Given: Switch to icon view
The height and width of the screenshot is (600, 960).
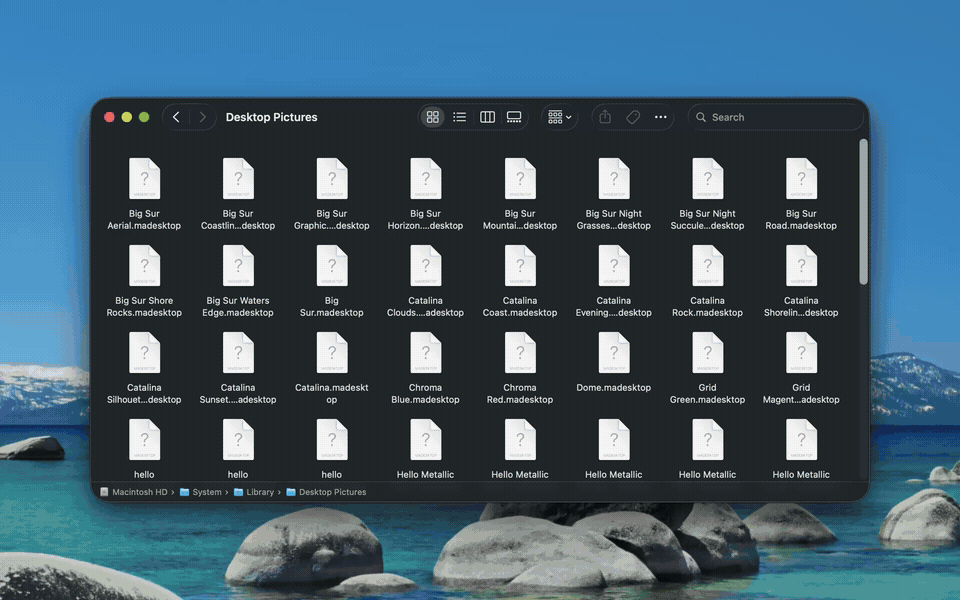Looking at the screenshot, I should pos(432,117).
